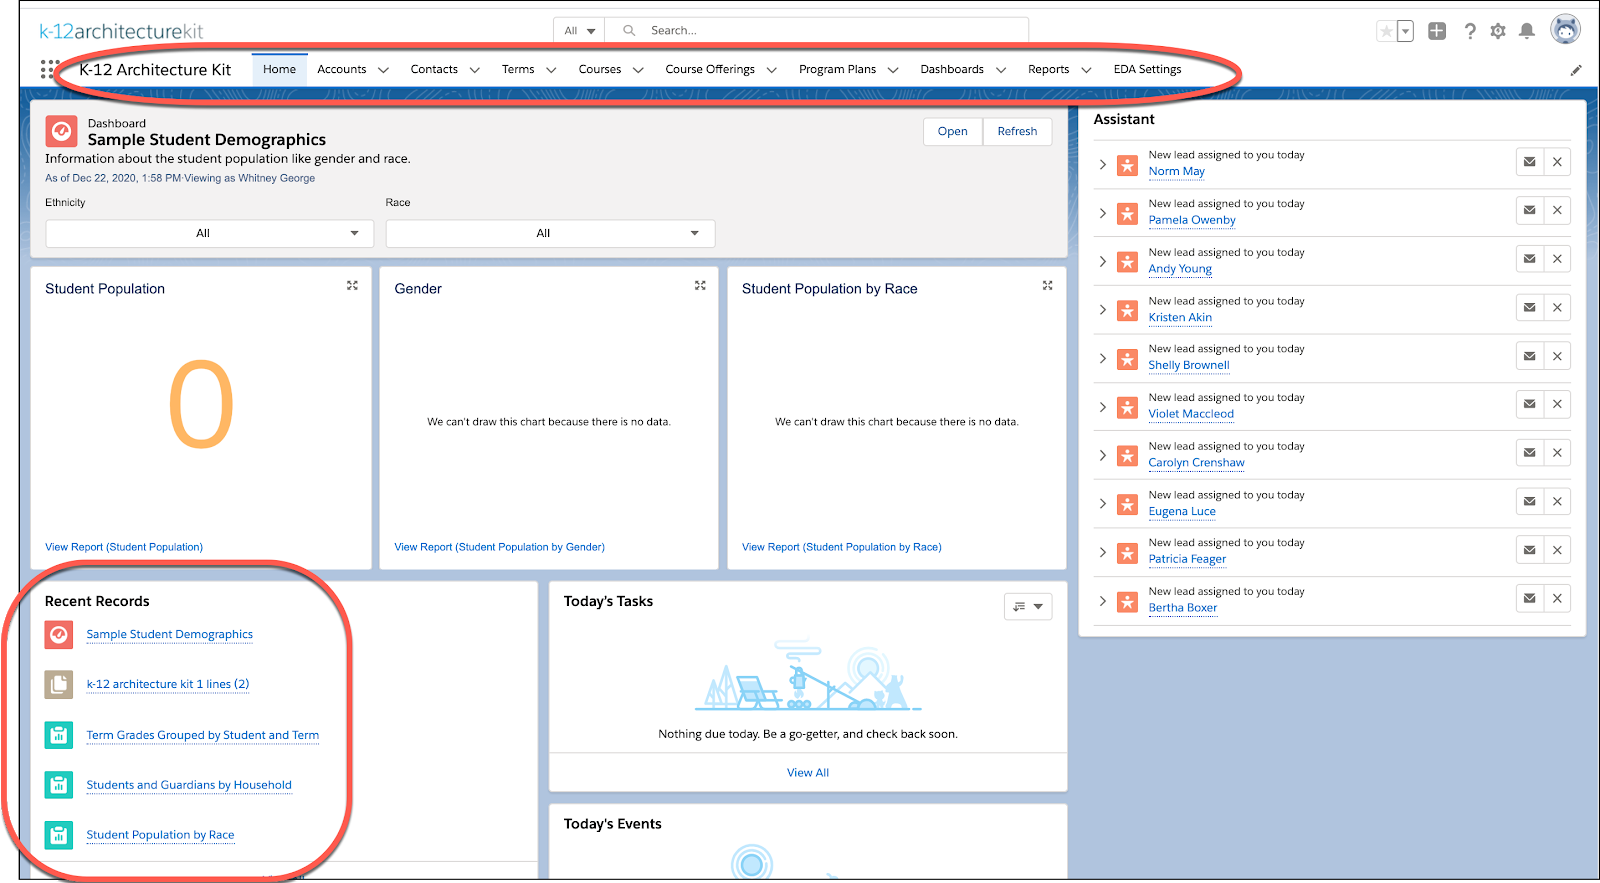Open the Notifications bell

tap(1527, 31)
